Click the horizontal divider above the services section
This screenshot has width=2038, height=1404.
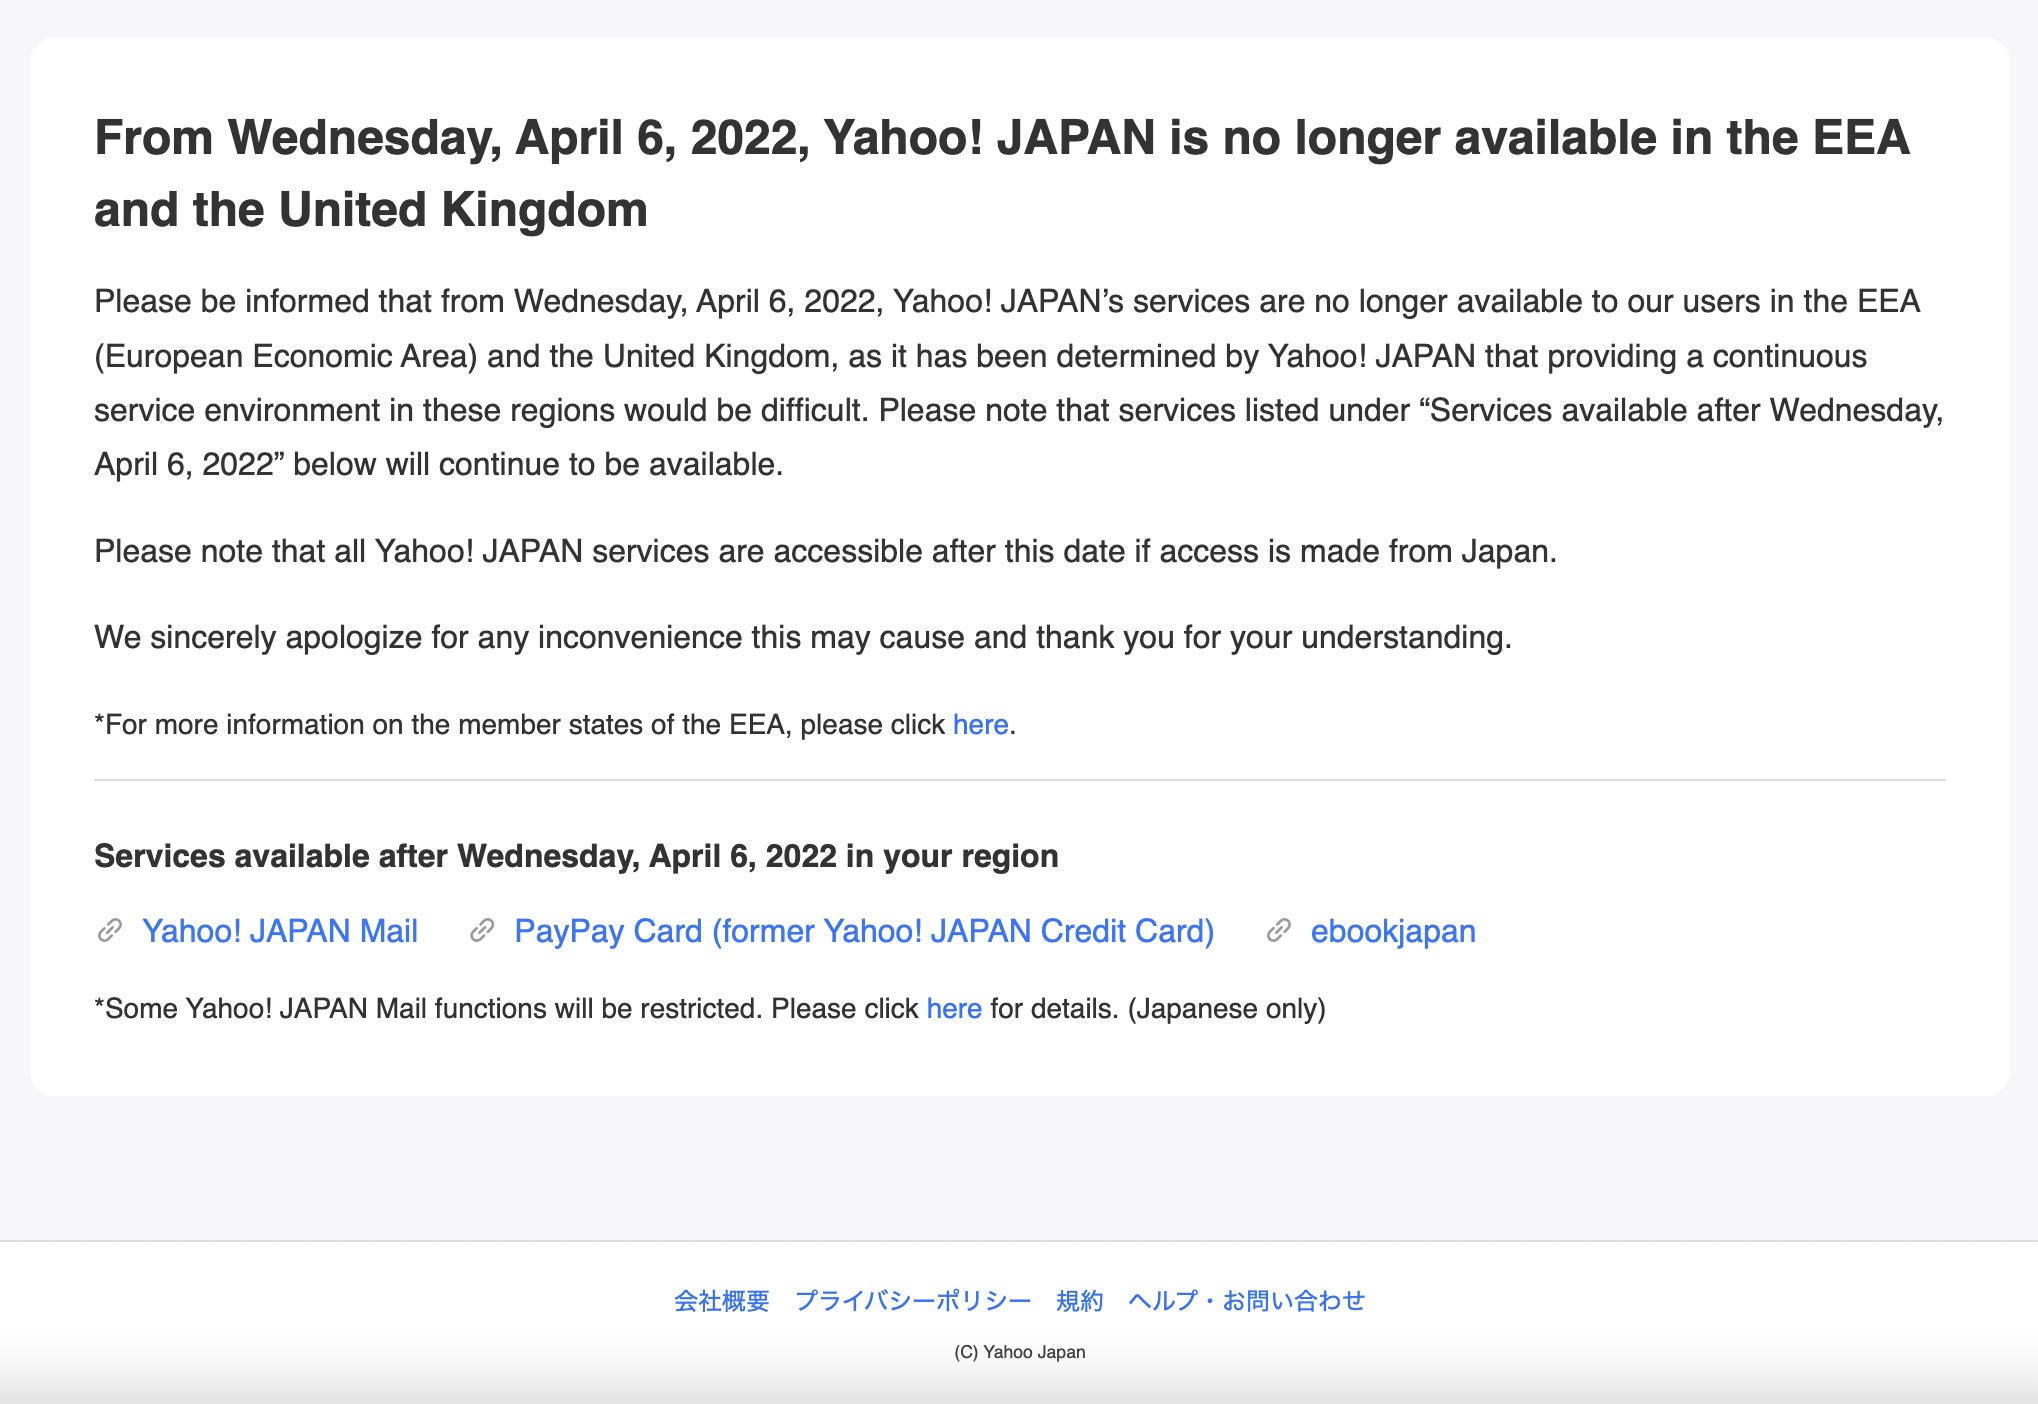click(x=1020, y=779)
